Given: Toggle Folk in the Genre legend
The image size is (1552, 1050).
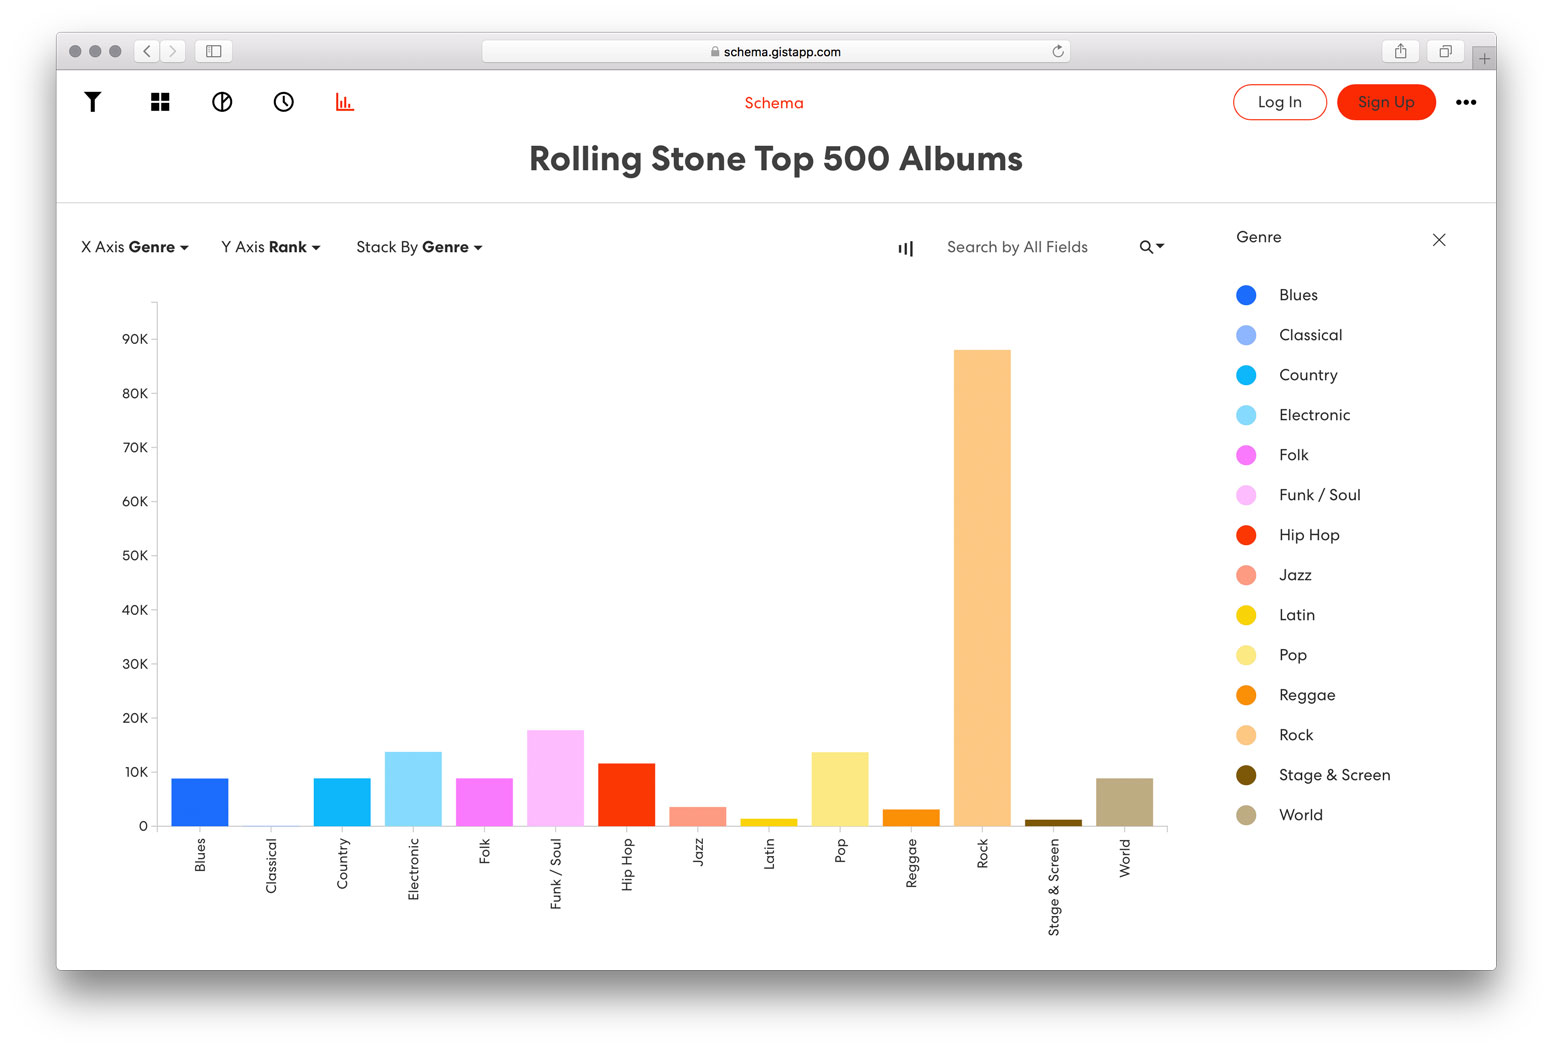Looking at the screenshot, I should point(1272,455).
